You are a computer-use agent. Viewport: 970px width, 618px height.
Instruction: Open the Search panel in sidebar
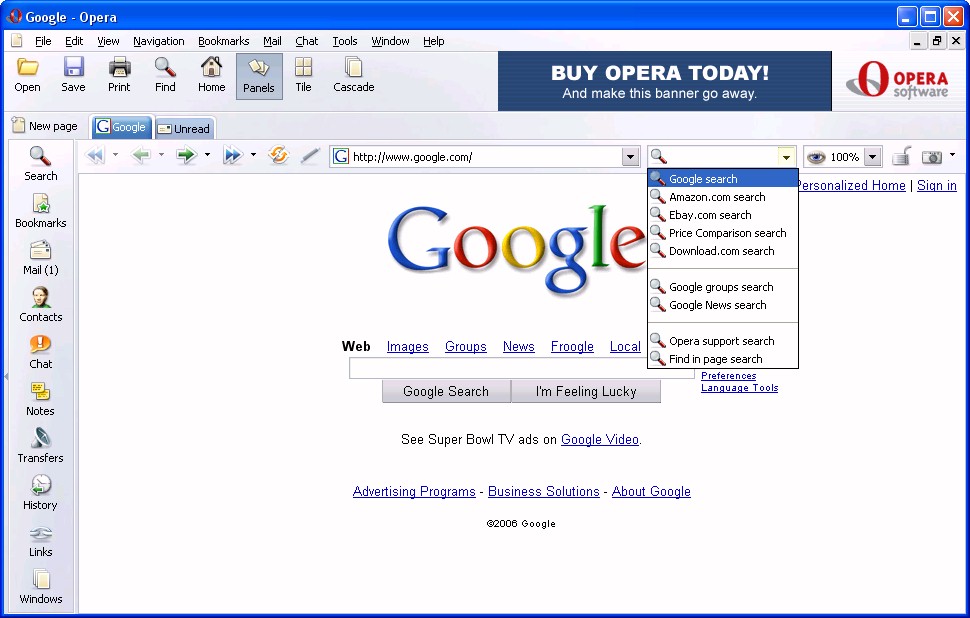[x=40, y=164]
